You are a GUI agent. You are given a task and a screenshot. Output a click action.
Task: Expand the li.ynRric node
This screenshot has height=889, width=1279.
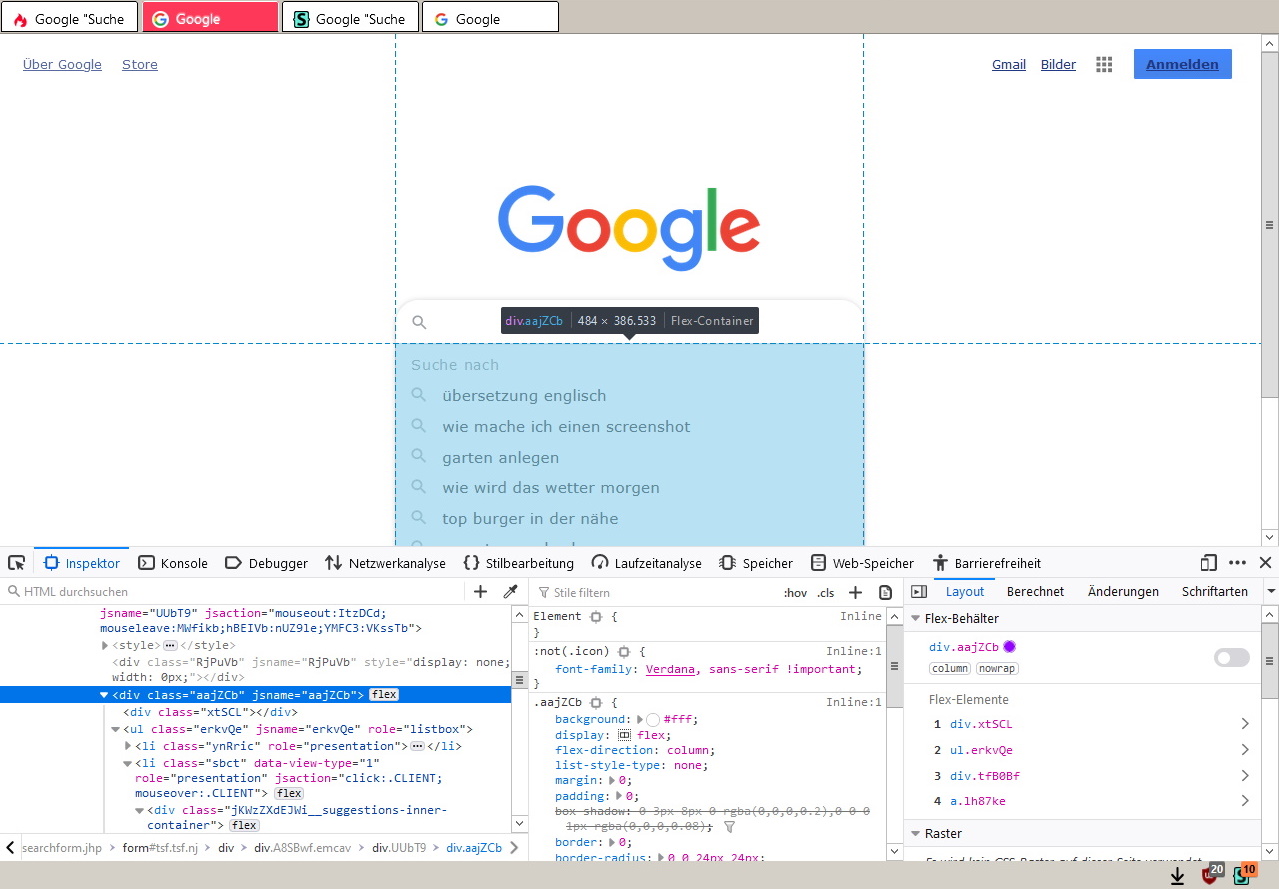pyautogui.click(x=128, y=746)
